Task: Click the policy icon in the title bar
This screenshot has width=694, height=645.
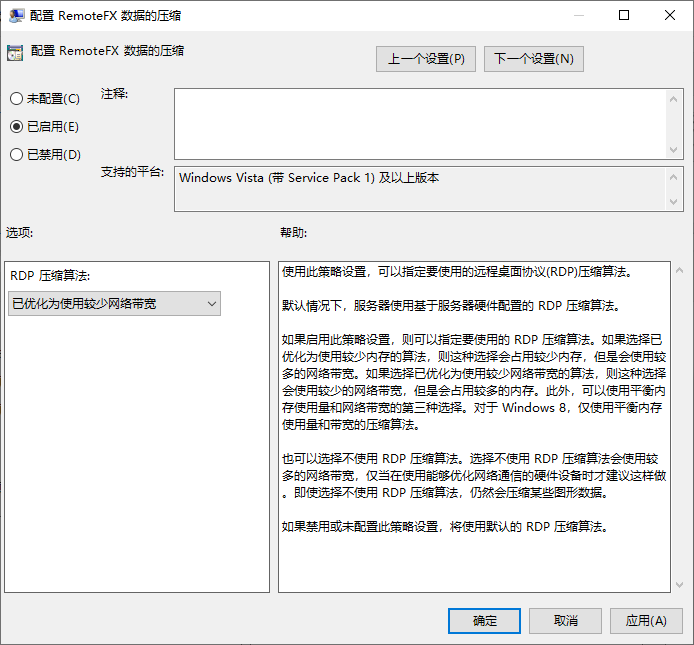Action: click(17, 16)
